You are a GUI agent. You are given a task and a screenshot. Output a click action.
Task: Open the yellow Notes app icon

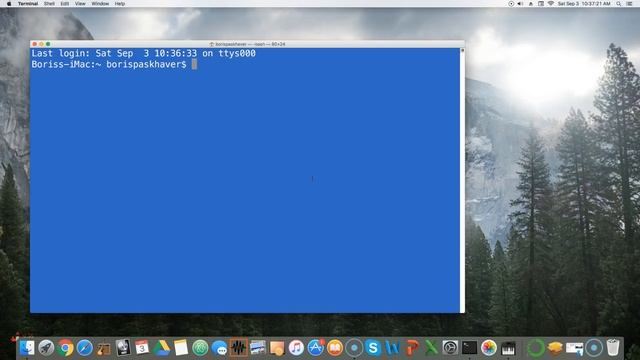tap(181, 348)
